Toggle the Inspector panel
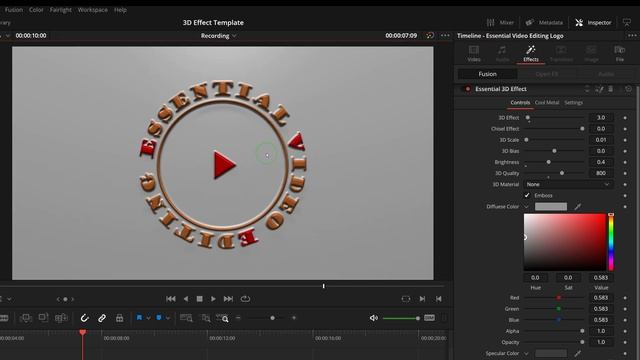 [x=593, y=23]
